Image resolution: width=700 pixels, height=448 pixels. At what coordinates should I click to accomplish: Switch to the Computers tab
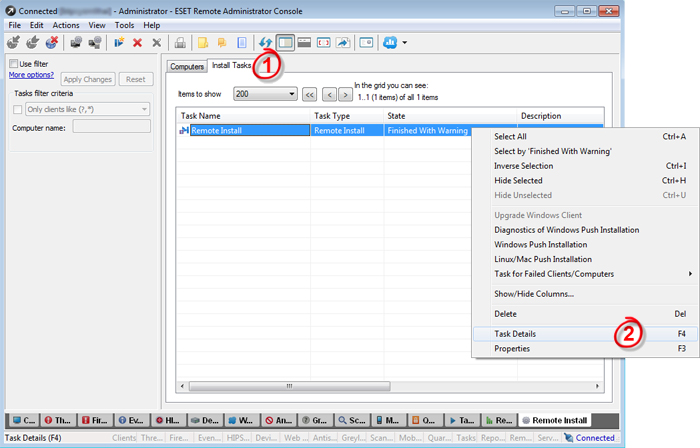(x=187, y=66)
